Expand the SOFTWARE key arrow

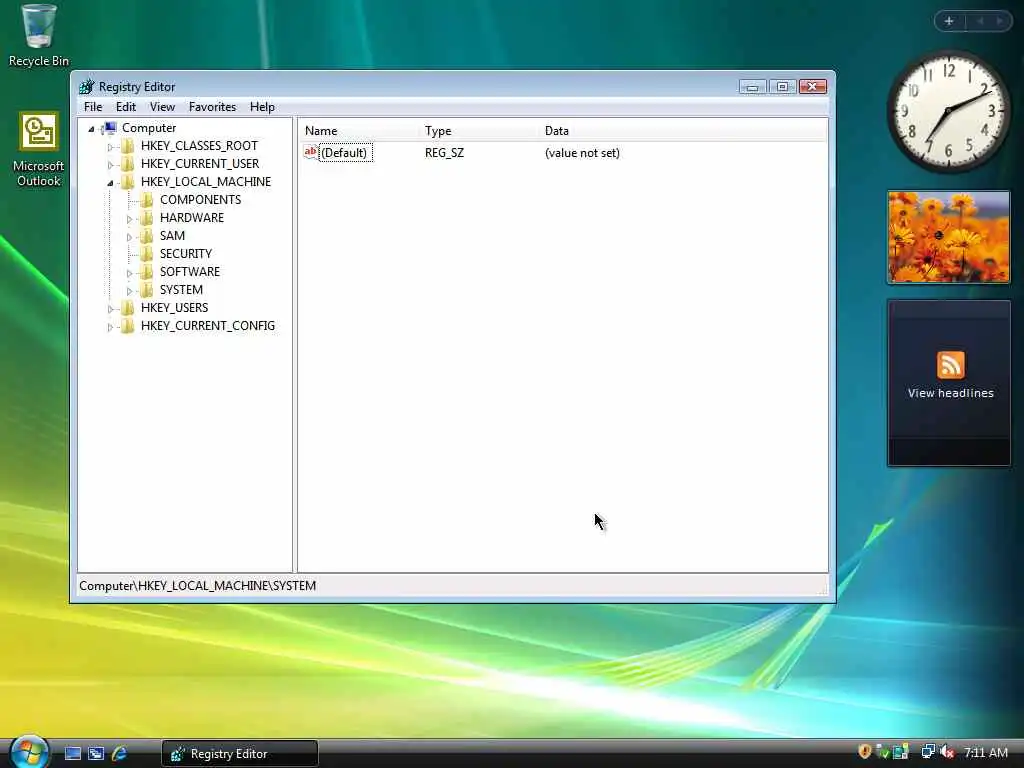[x=129, y=272]
